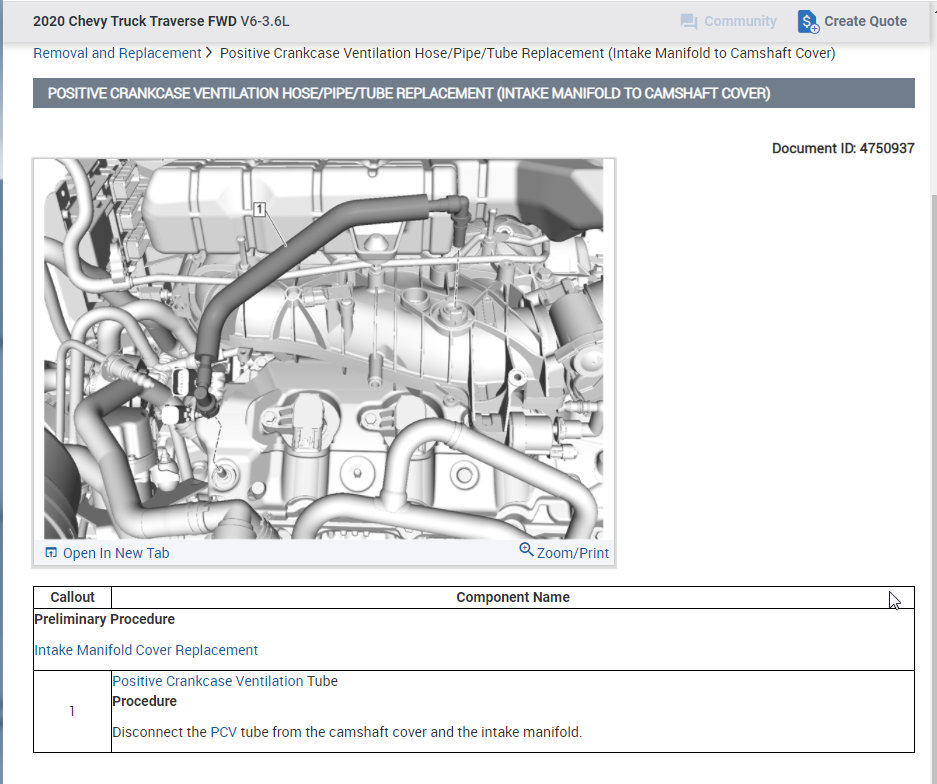Click the PCV engine diagram image
Screen dimensions: 937x784
[x=323, y=349]
